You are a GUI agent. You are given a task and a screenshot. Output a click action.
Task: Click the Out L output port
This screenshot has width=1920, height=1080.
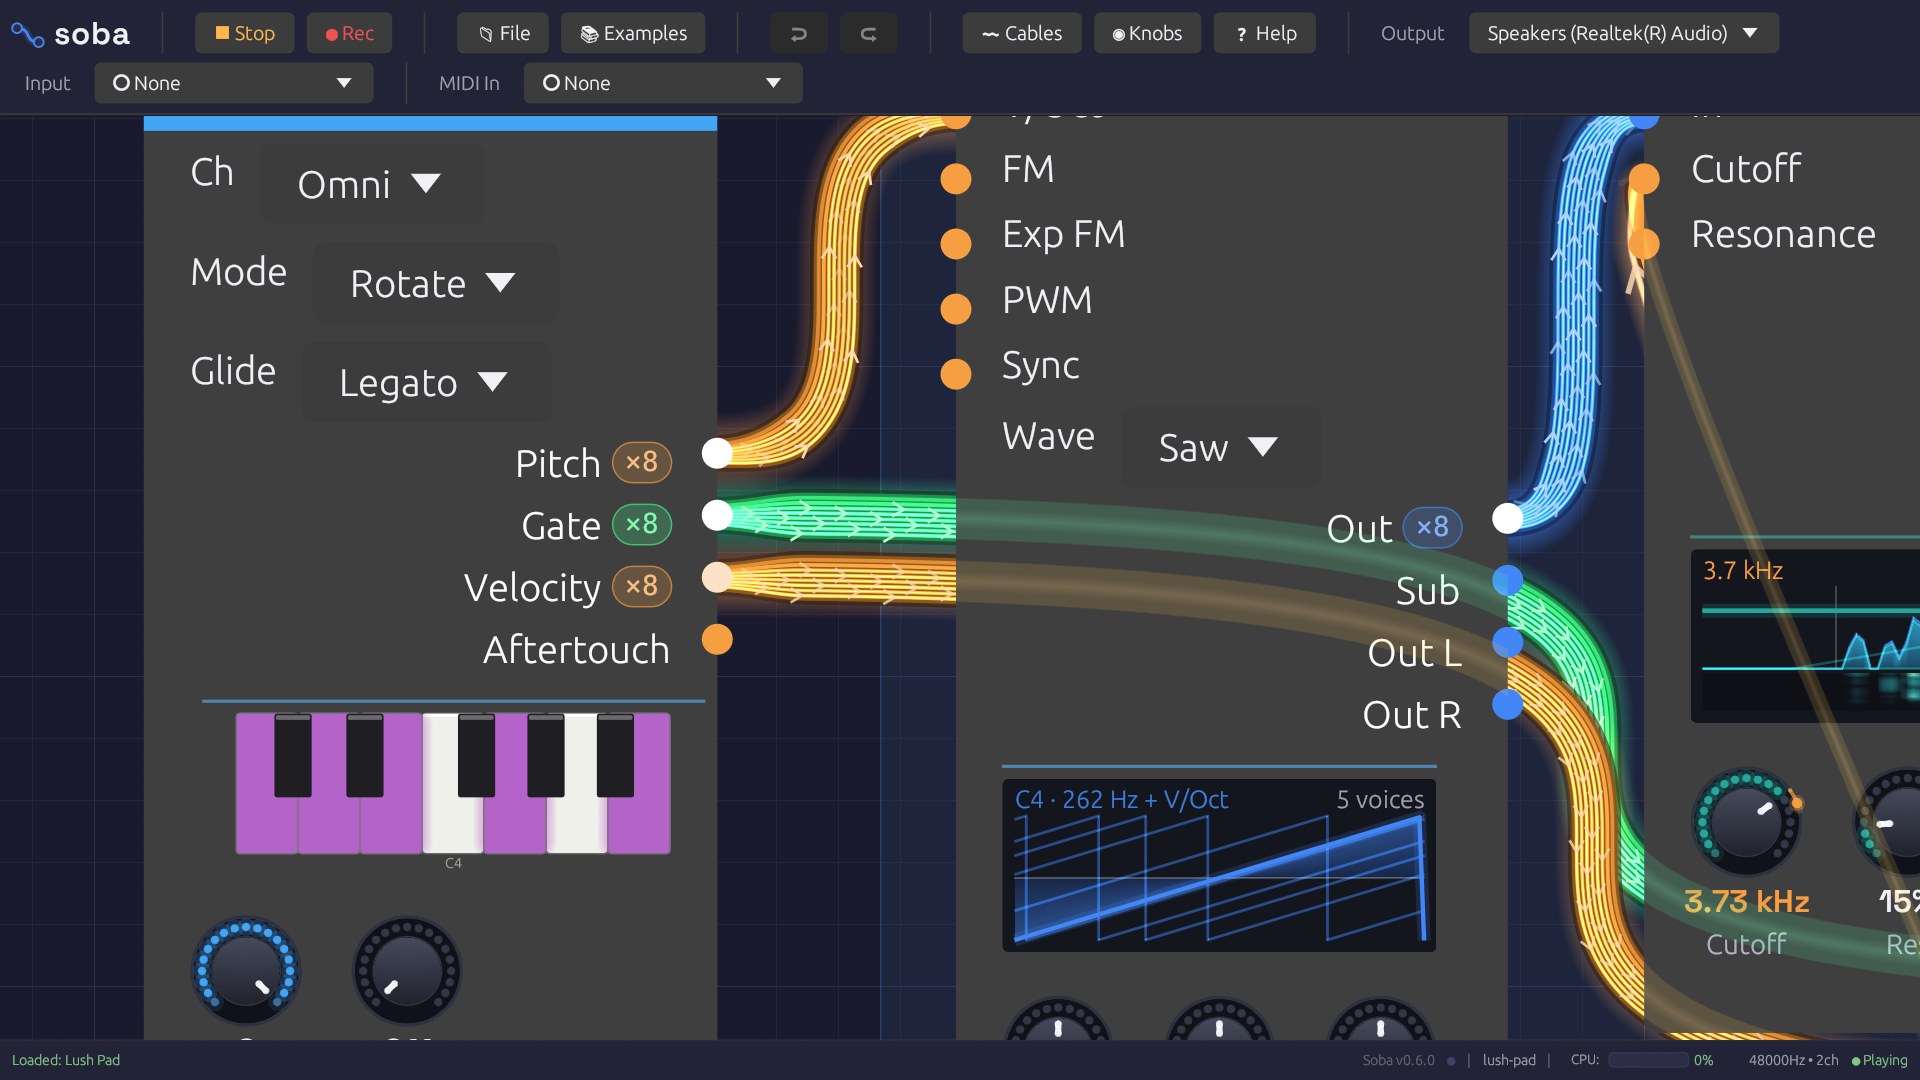point(1507,642)
